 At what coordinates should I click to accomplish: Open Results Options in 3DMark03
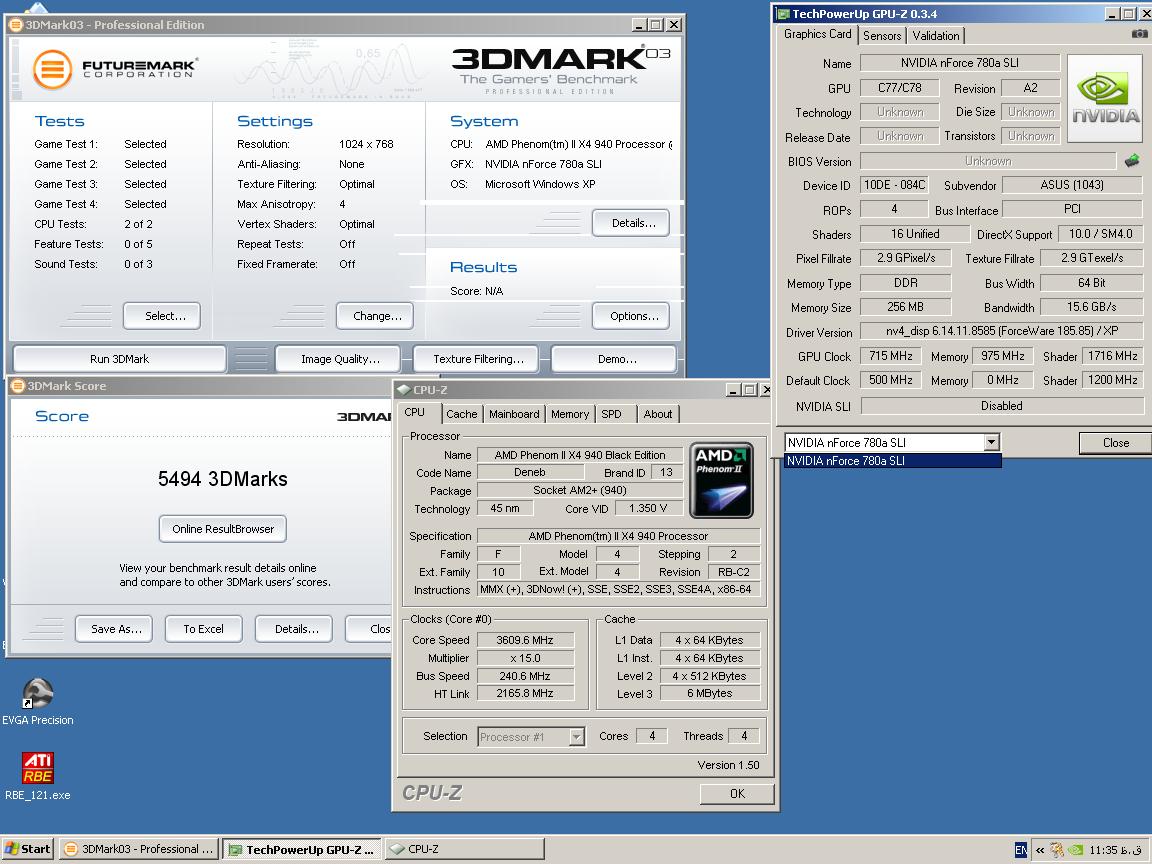(631, 316)
